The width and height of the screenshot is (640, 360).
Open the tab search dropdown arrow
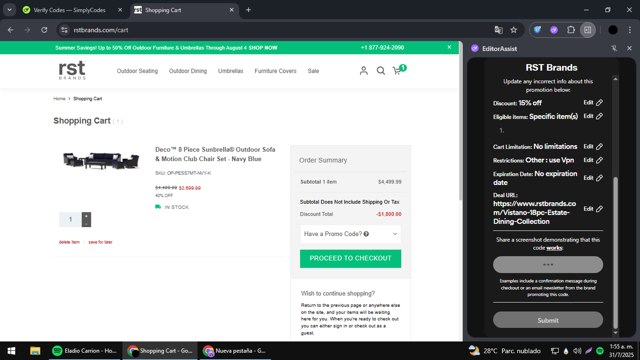(x=9, y=10)
